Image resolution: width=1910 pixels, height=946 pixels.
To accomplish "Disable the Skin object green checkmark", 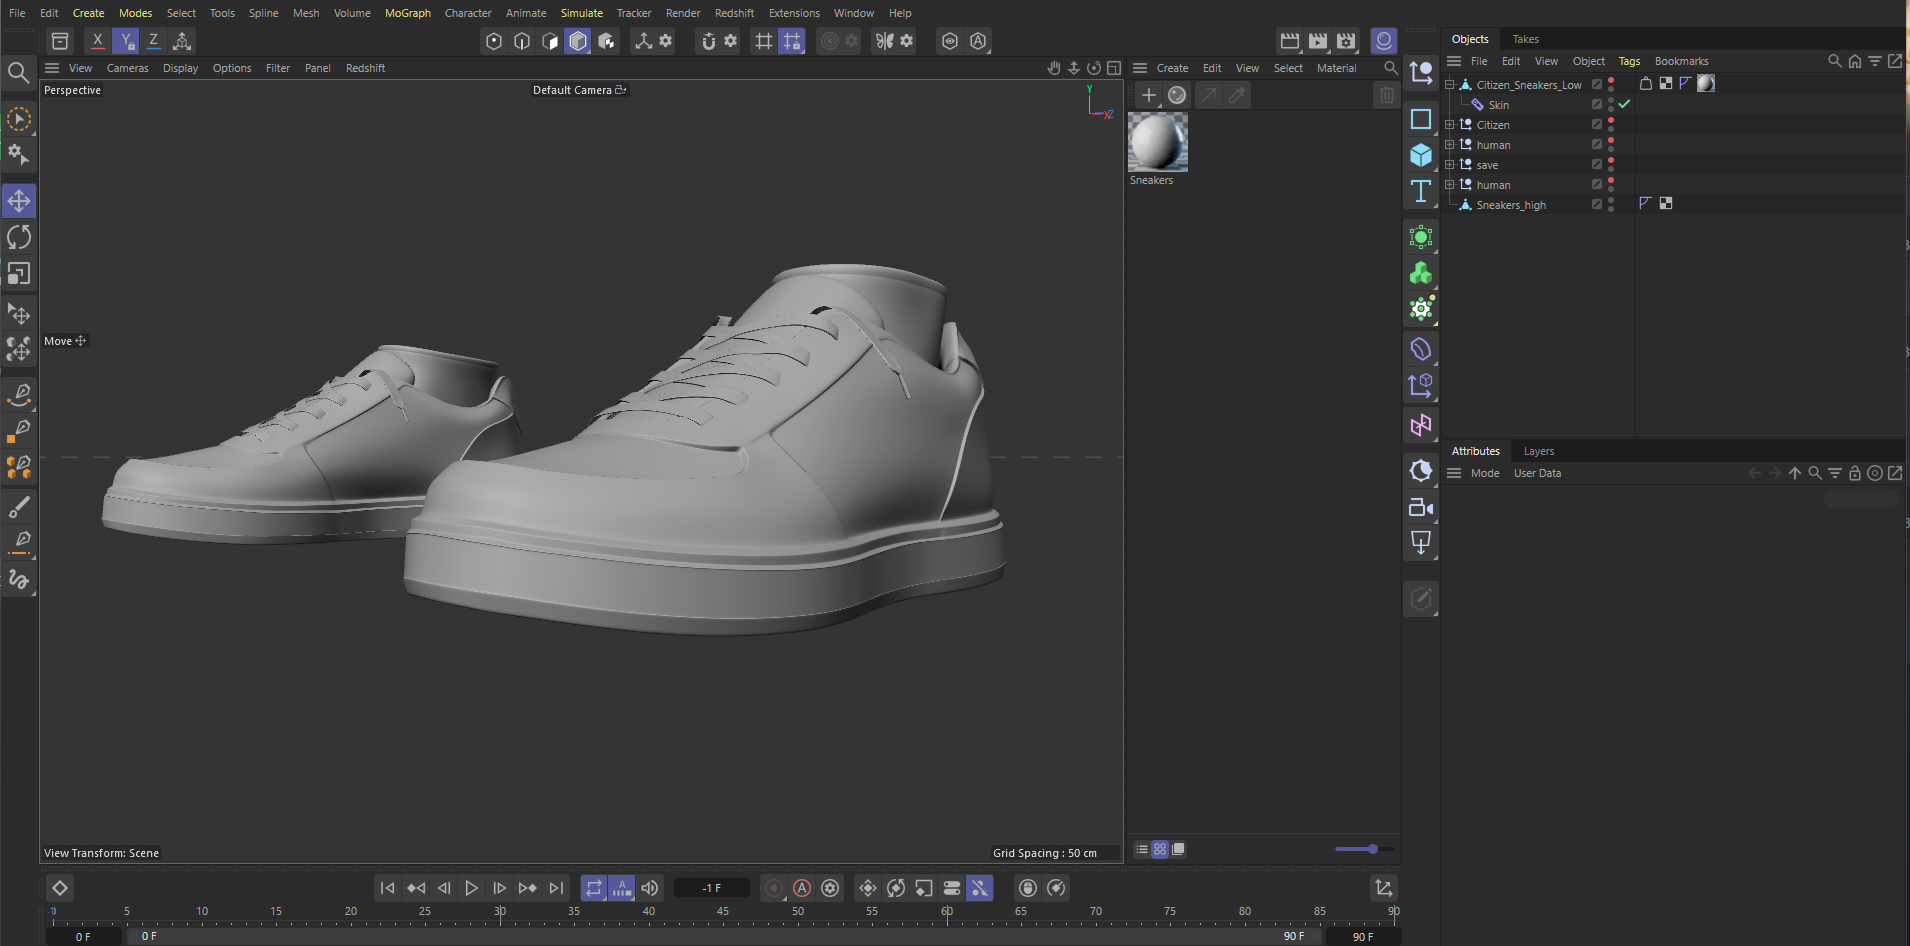I will point(1624,104).
